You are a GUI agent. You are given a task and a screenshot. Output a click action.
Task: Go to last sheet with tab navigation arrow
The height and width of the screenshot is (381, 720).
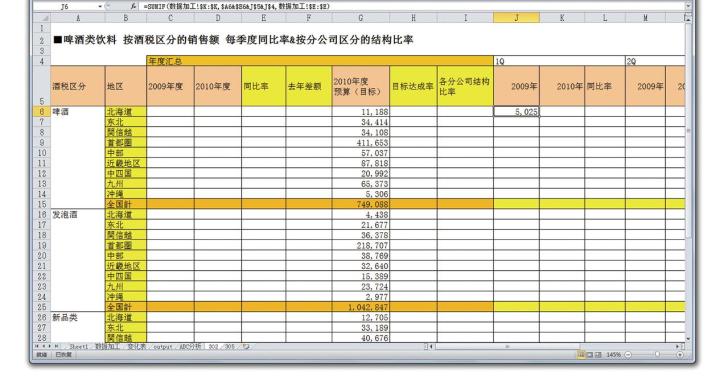pyautogui.click(x=56, y=347)
